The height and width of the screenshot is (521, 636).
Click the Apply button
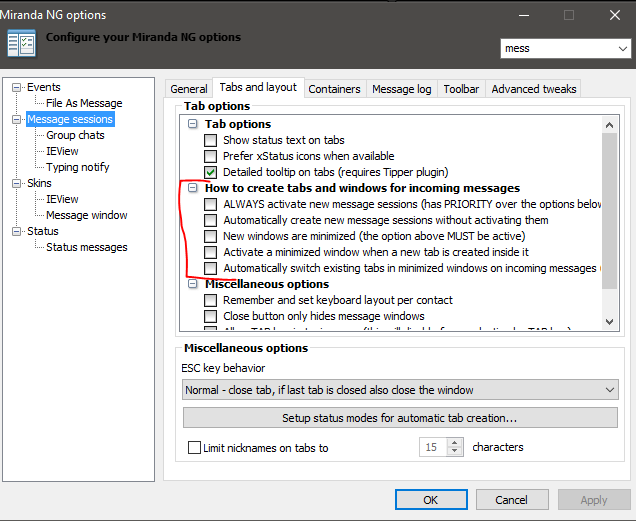coord(594,499)
